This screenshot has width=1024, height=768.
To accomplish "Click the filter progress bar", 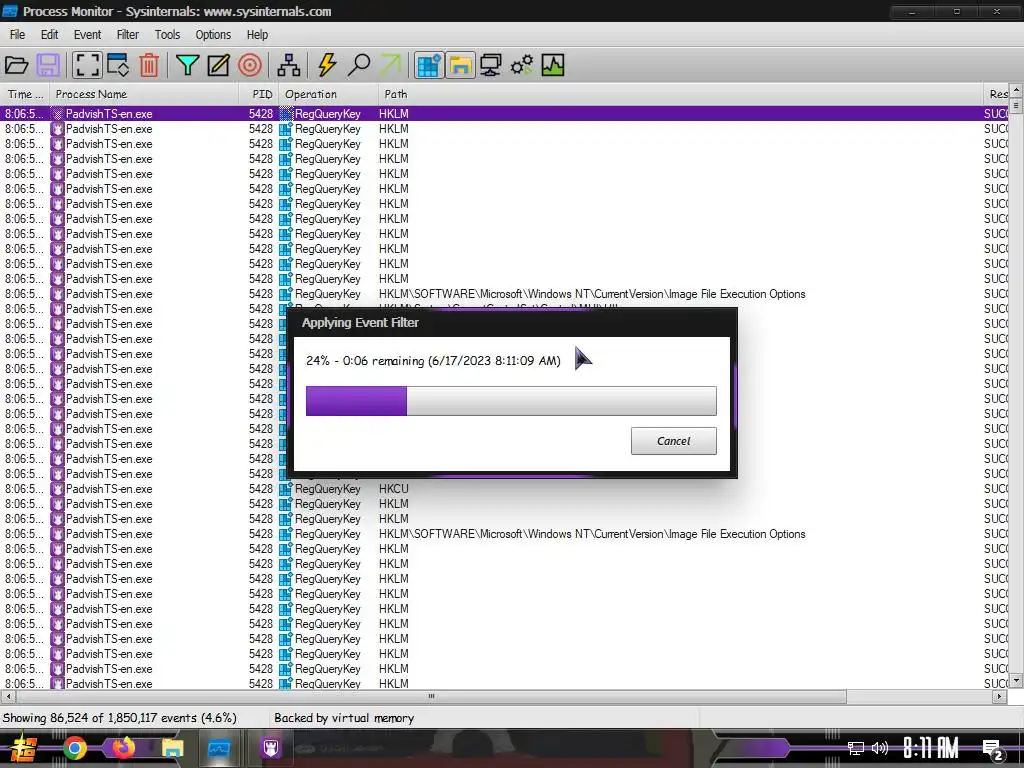I will (x=511, y=400).
